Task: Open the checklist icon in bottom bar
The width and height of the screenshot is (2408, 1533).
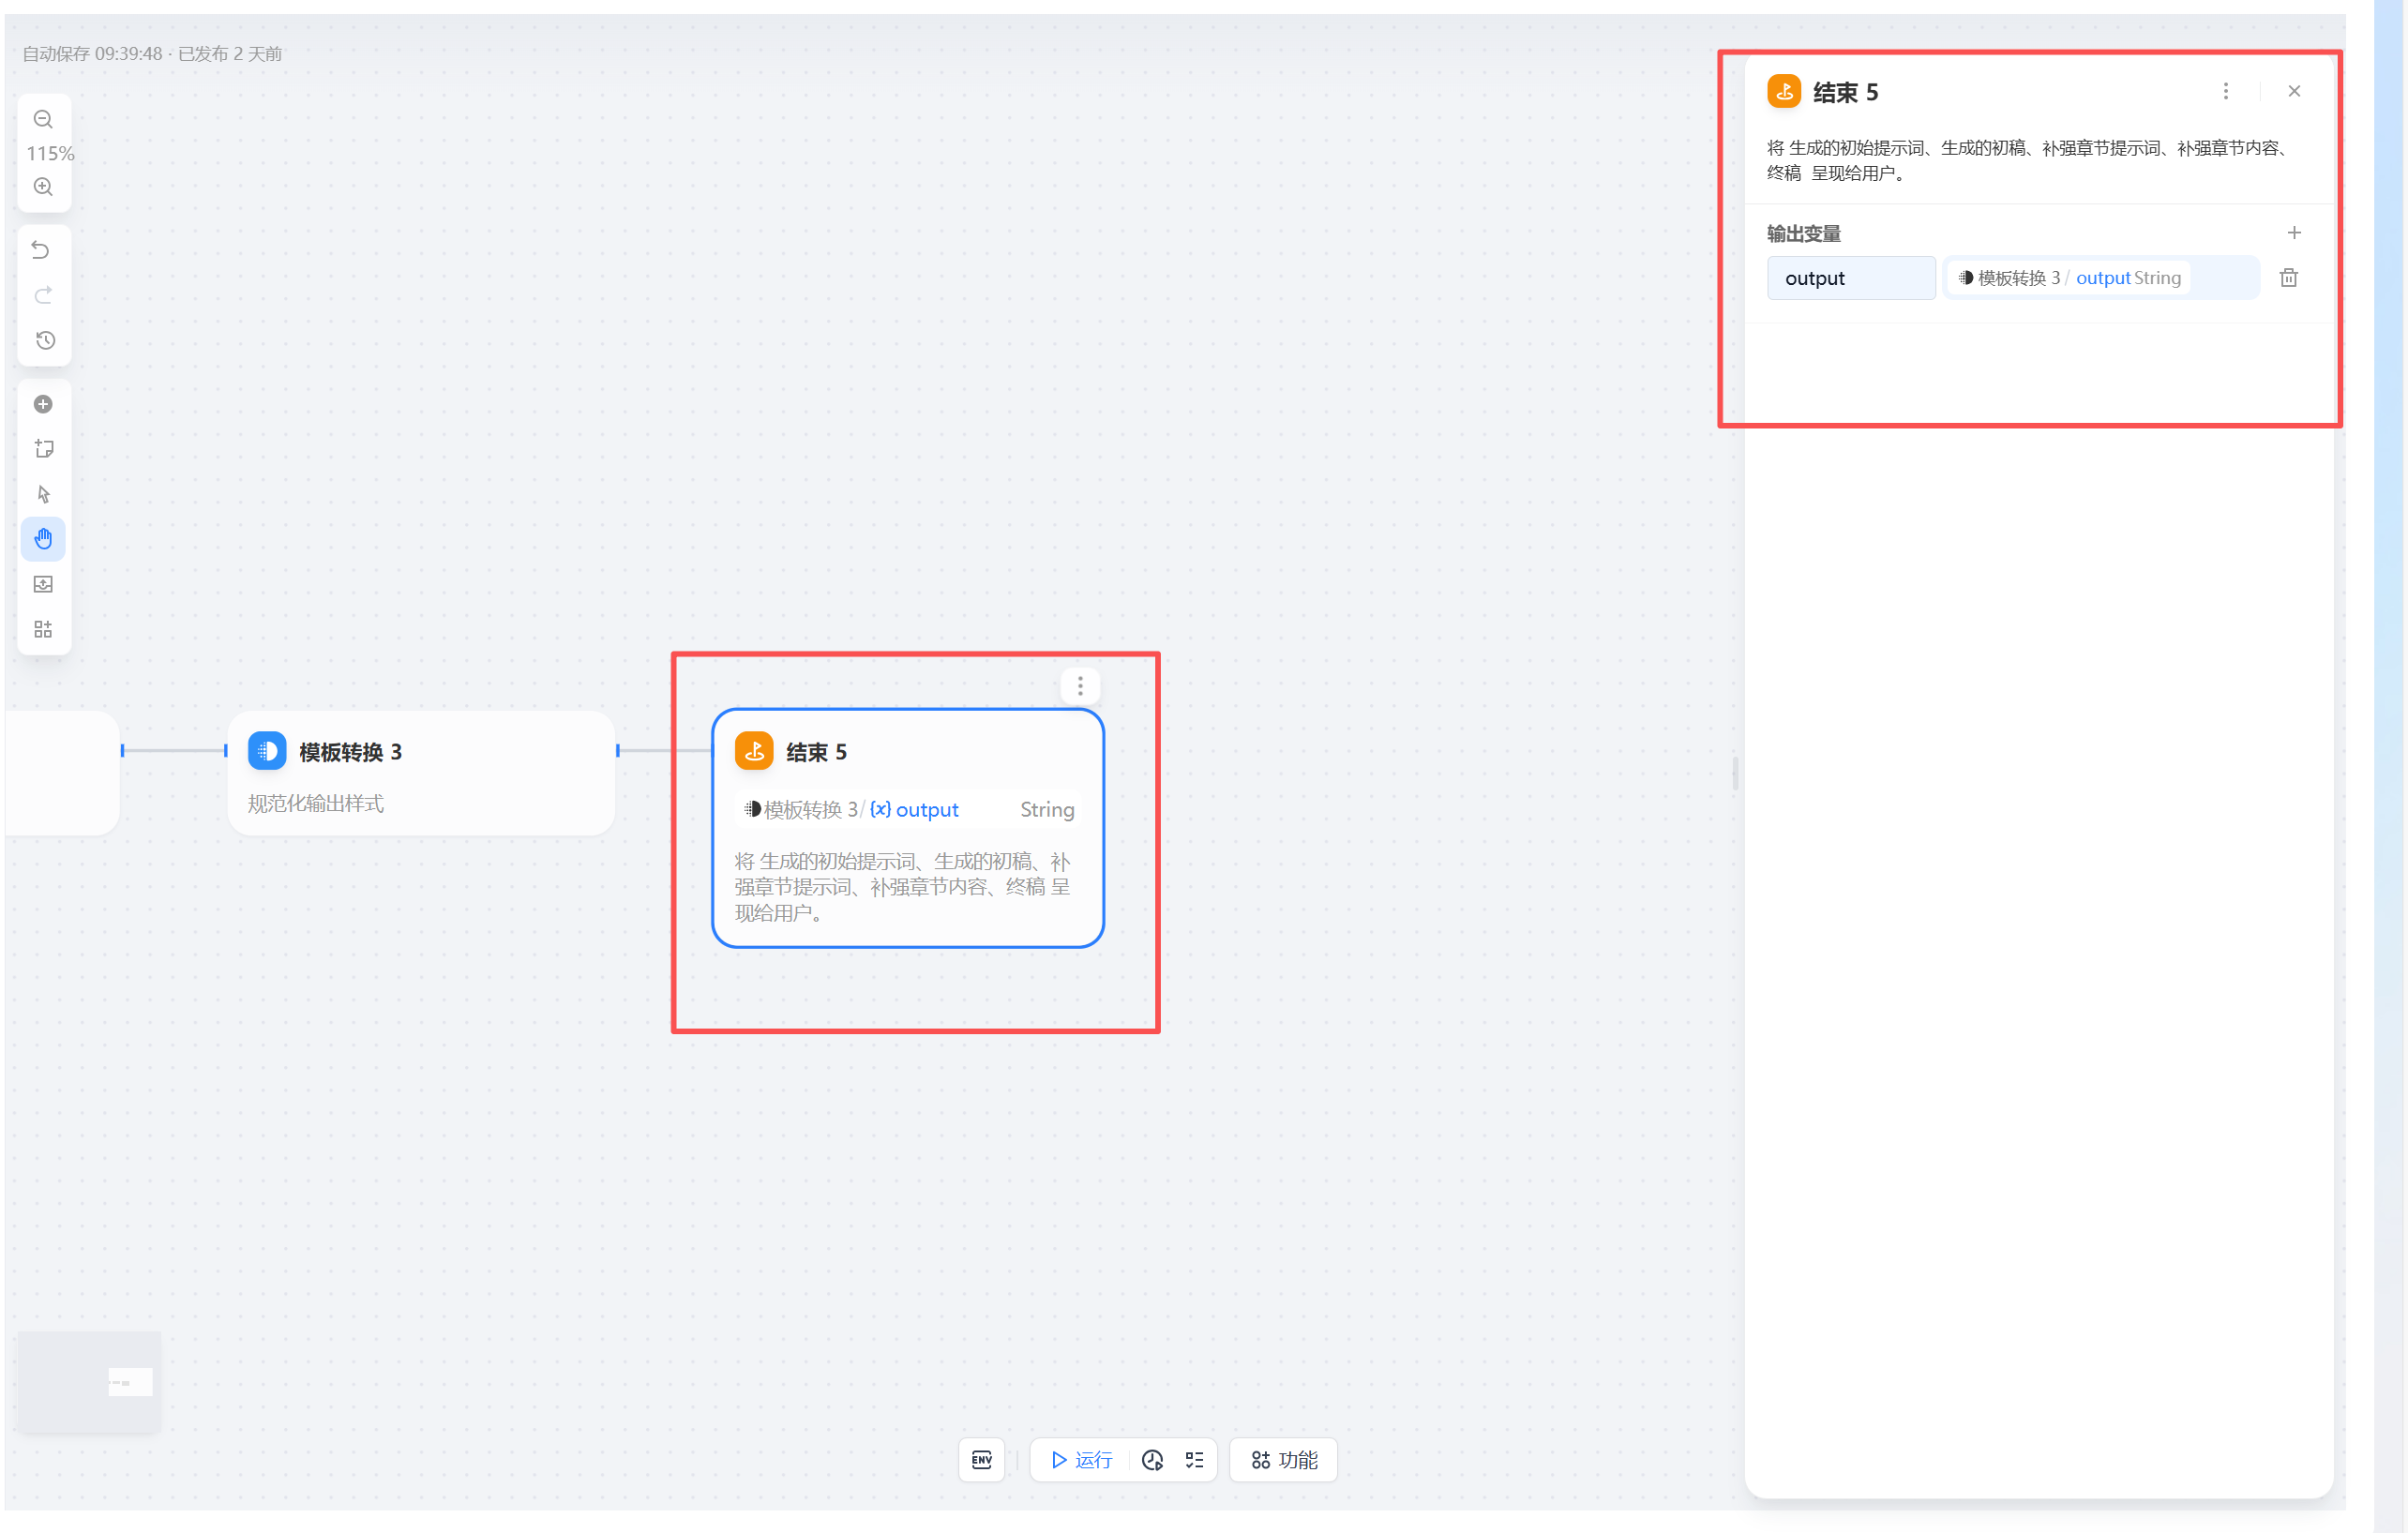Action: click(x=1194, y=1460)
